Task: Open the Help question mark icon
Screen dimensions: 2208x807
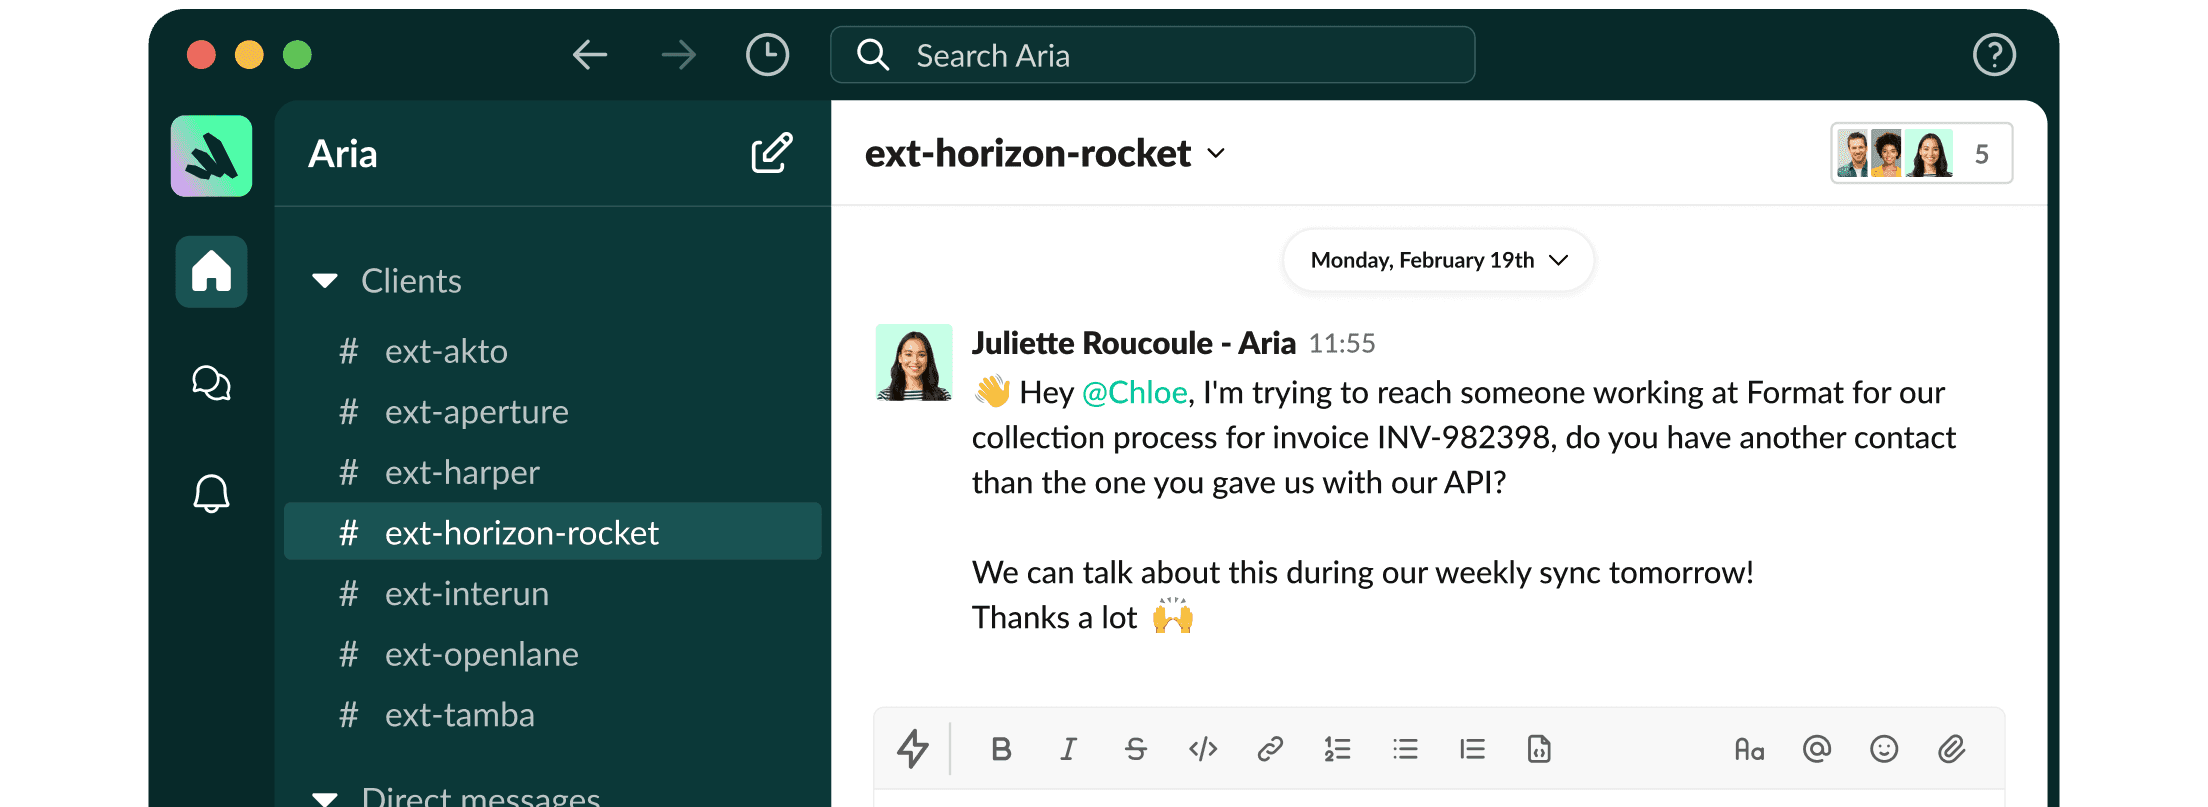Action: pyautogui.click(x=1993, y=55)
